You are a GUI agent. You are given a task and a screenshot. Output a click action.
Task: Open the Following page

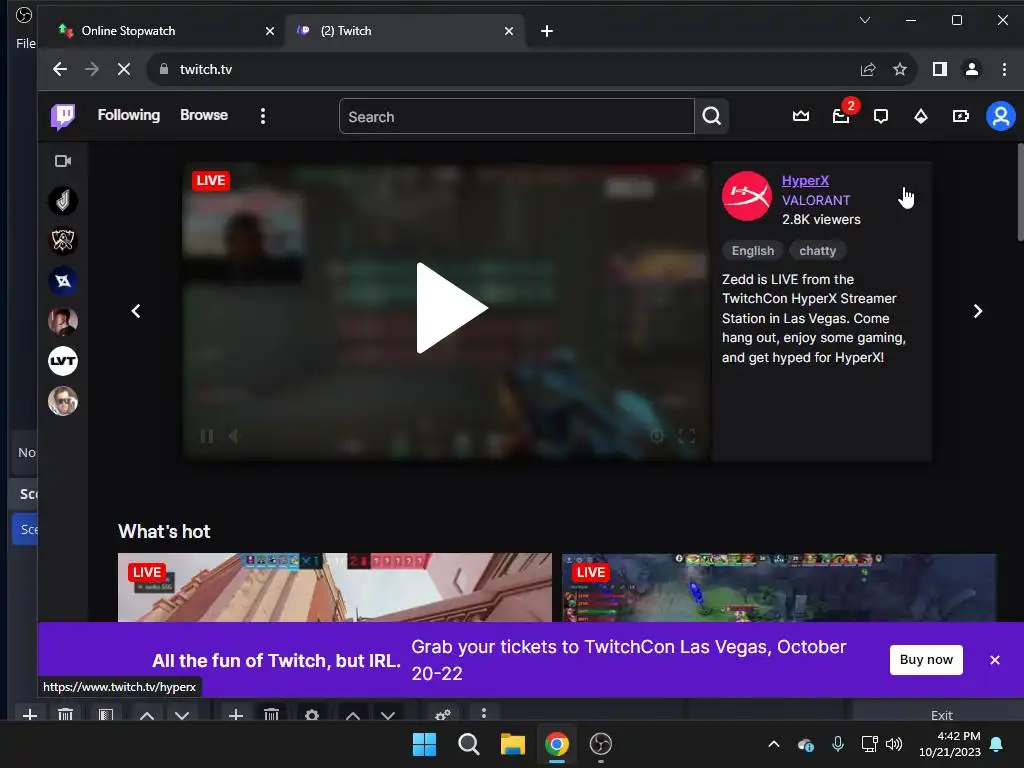(x=129, y=115)
